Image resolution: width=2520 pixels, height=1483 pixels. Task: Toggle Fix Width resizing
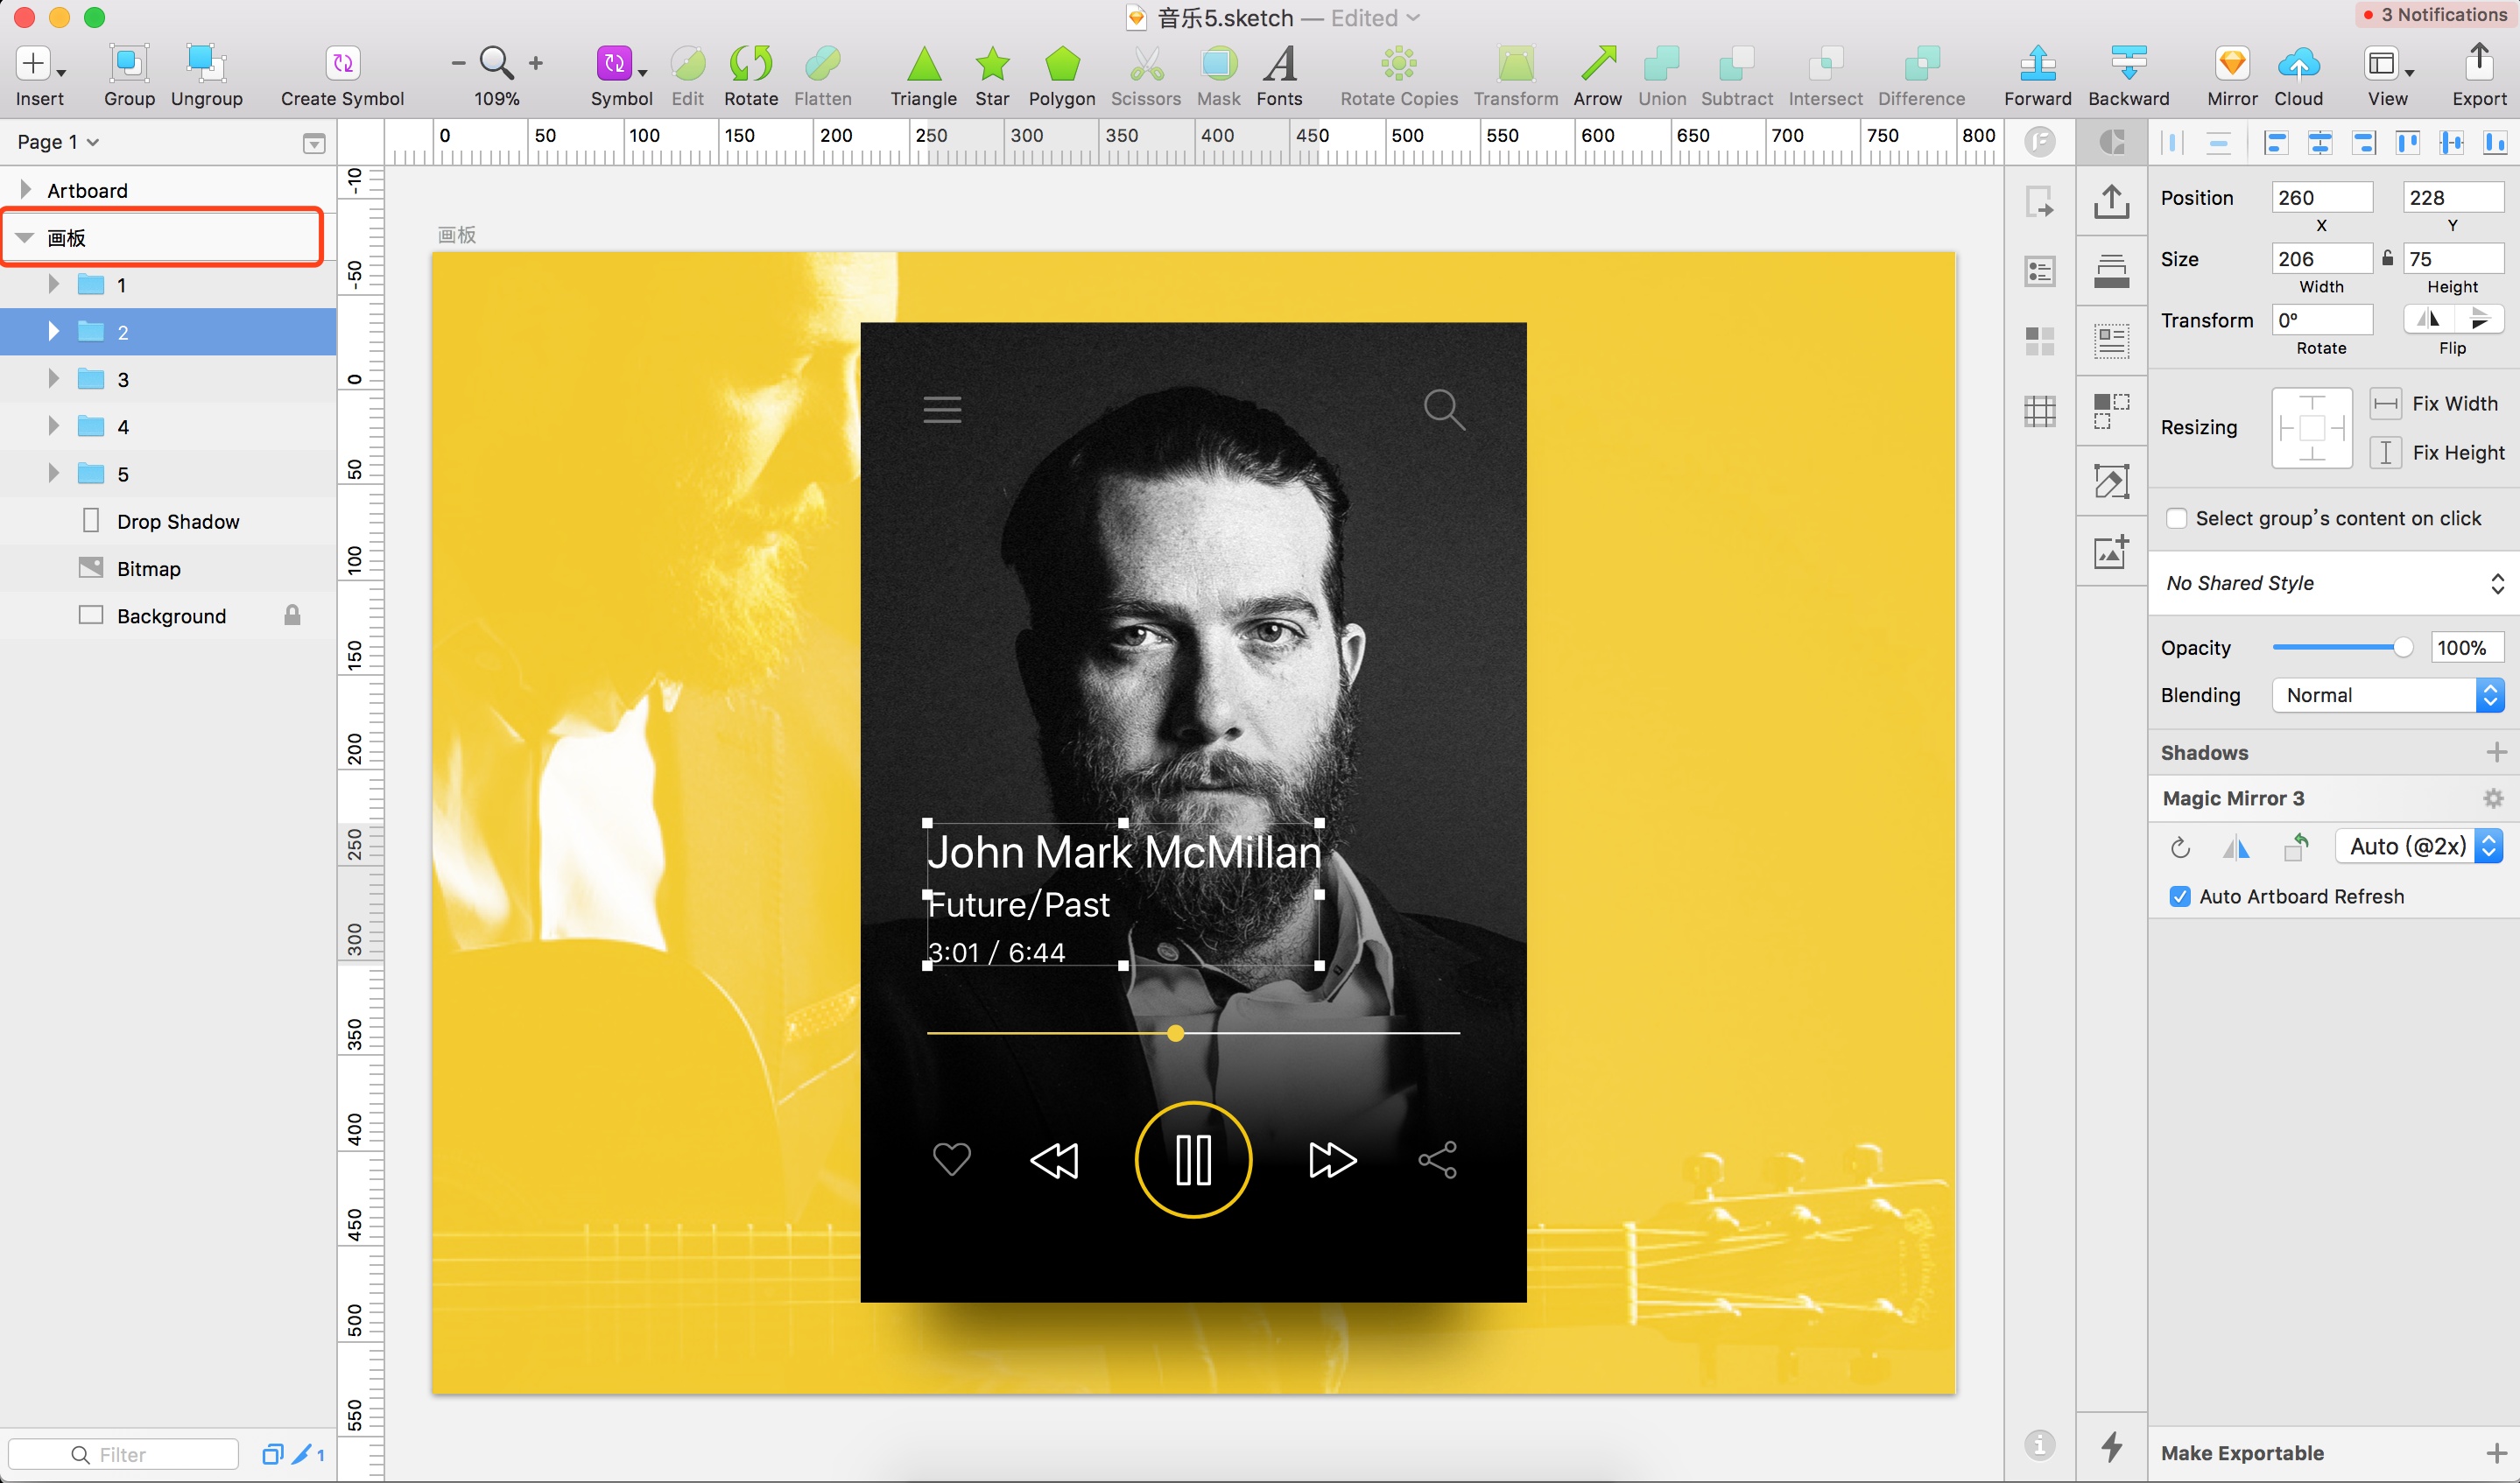pos(2385,403)
